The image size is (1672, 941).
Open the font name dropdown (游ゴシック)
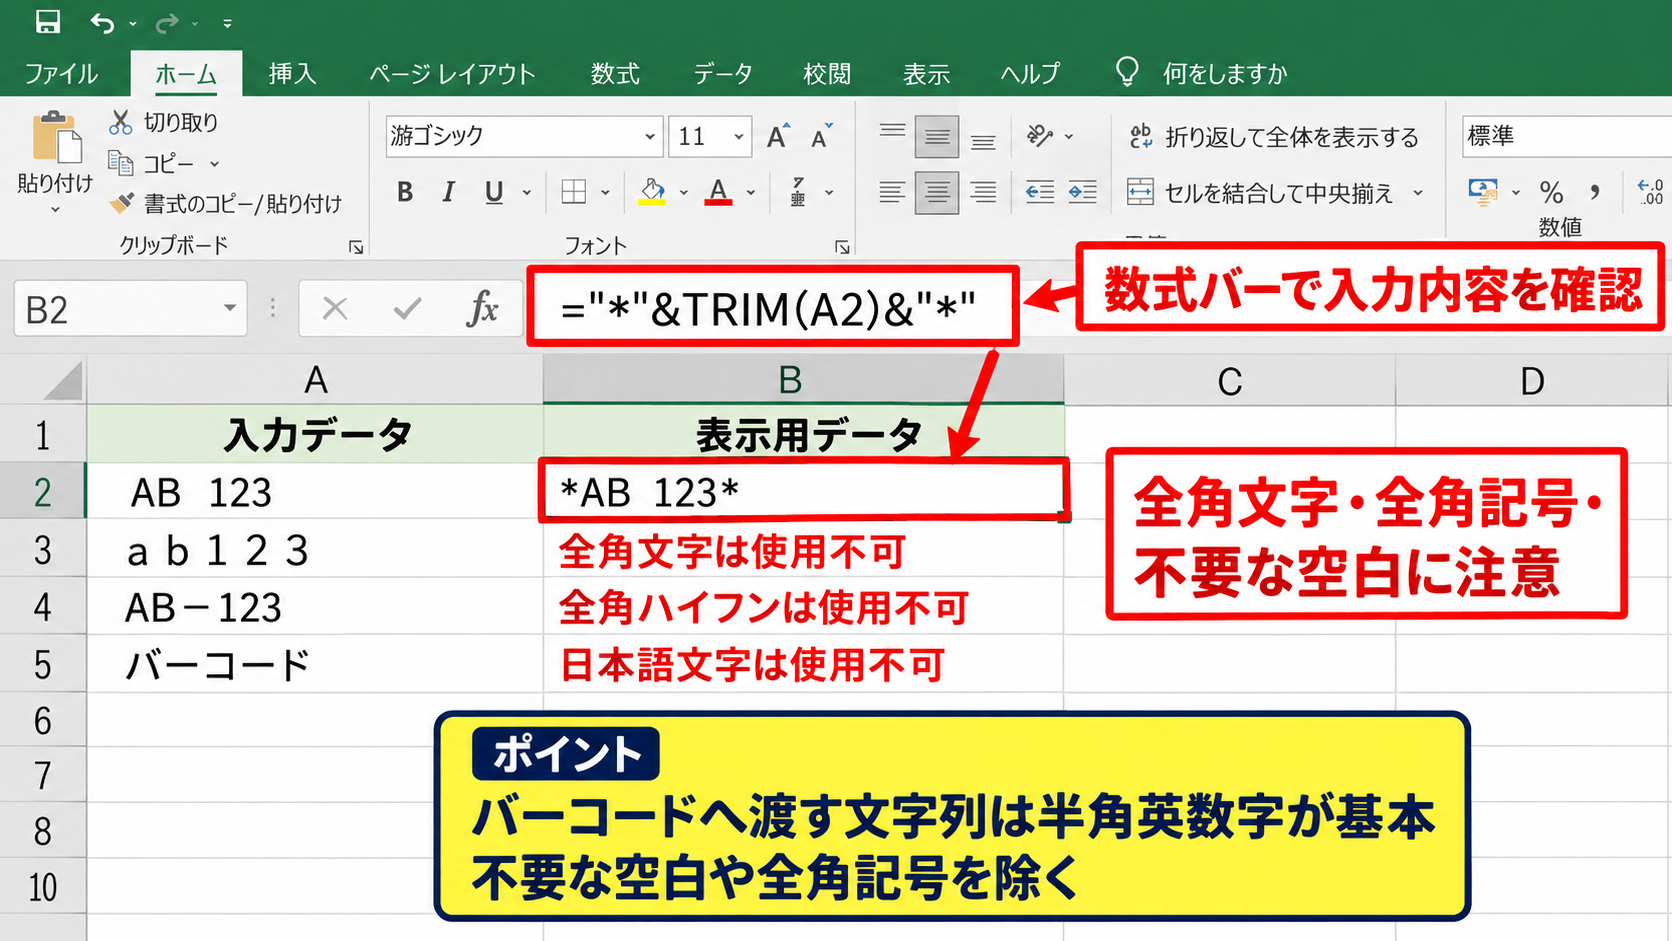(650, 137)
